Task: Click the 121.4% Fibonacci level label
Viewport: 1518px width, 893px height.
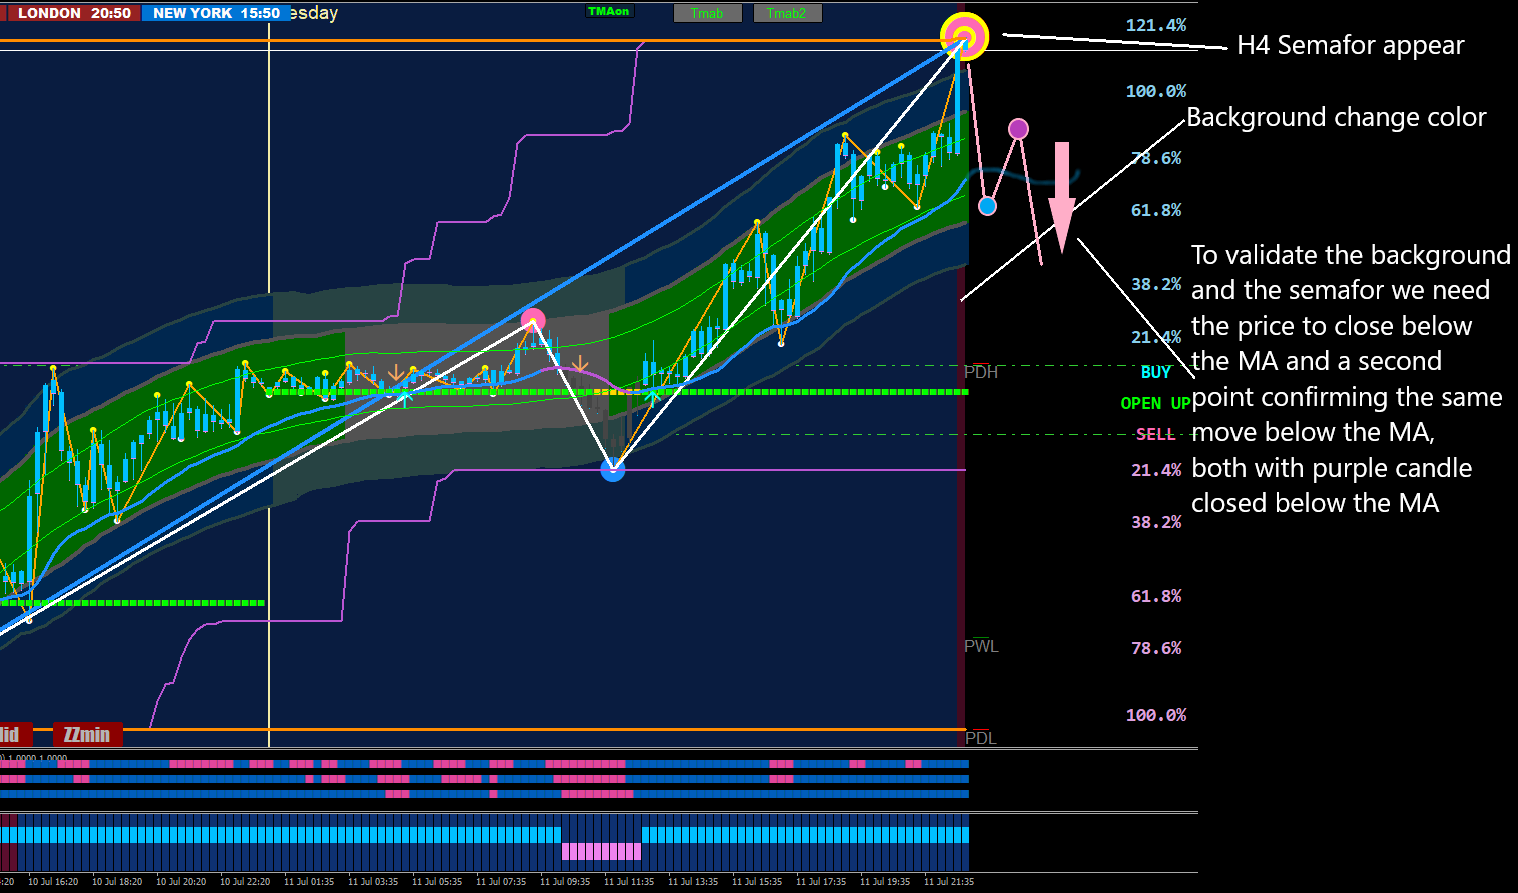Action: click(1156, 25)
